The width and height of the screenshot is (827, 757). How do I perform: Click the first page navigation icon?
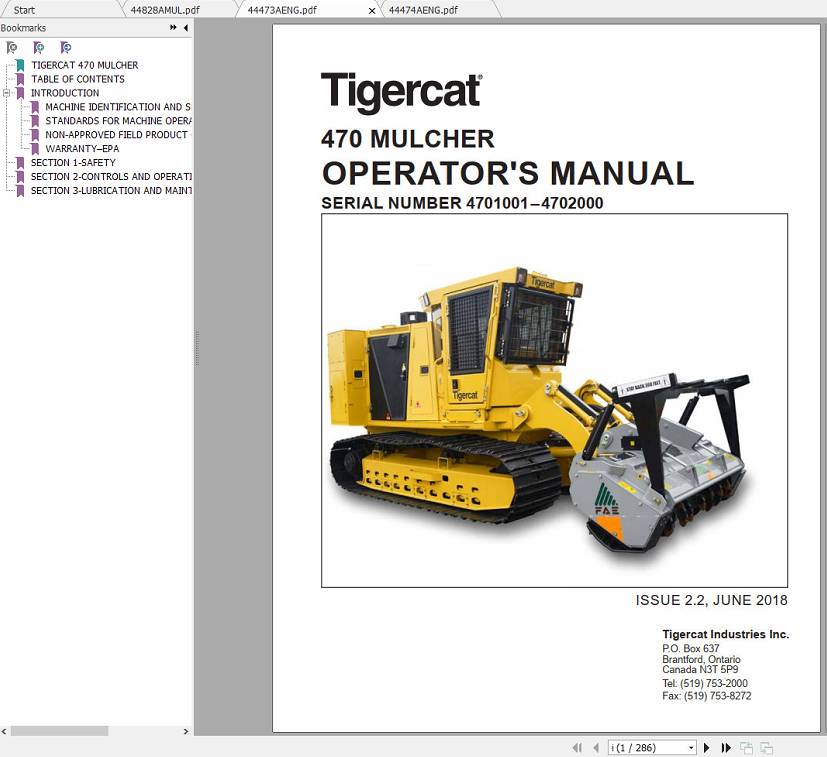pyautogui.click(x=577, y=747)
